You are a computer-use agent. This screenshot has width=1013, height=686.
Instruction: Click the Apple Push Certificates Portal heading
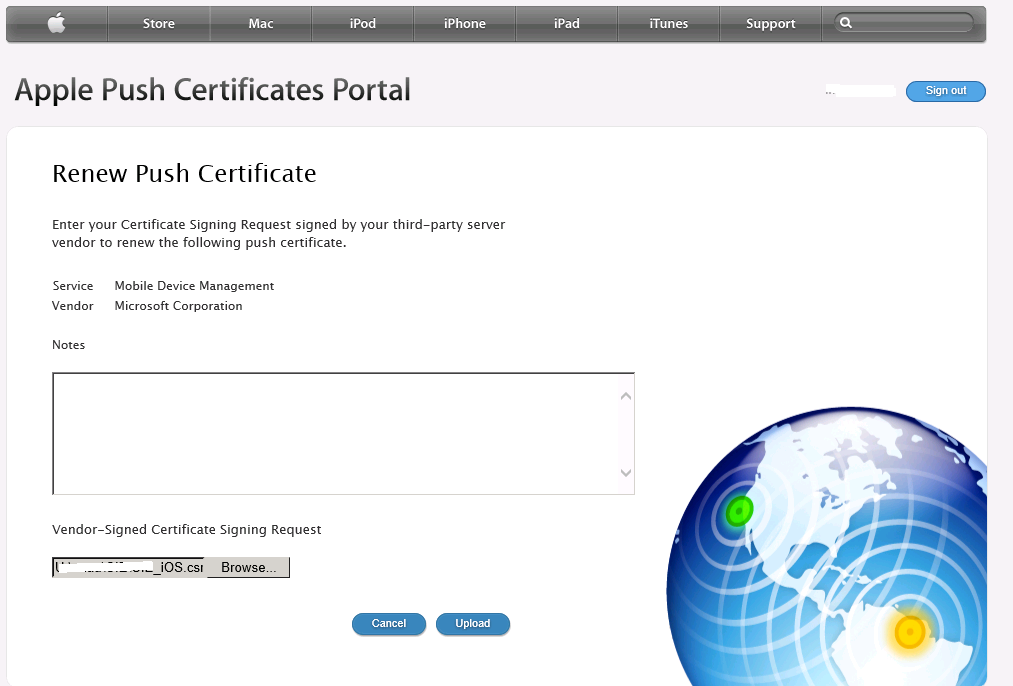tap(211, 90)
